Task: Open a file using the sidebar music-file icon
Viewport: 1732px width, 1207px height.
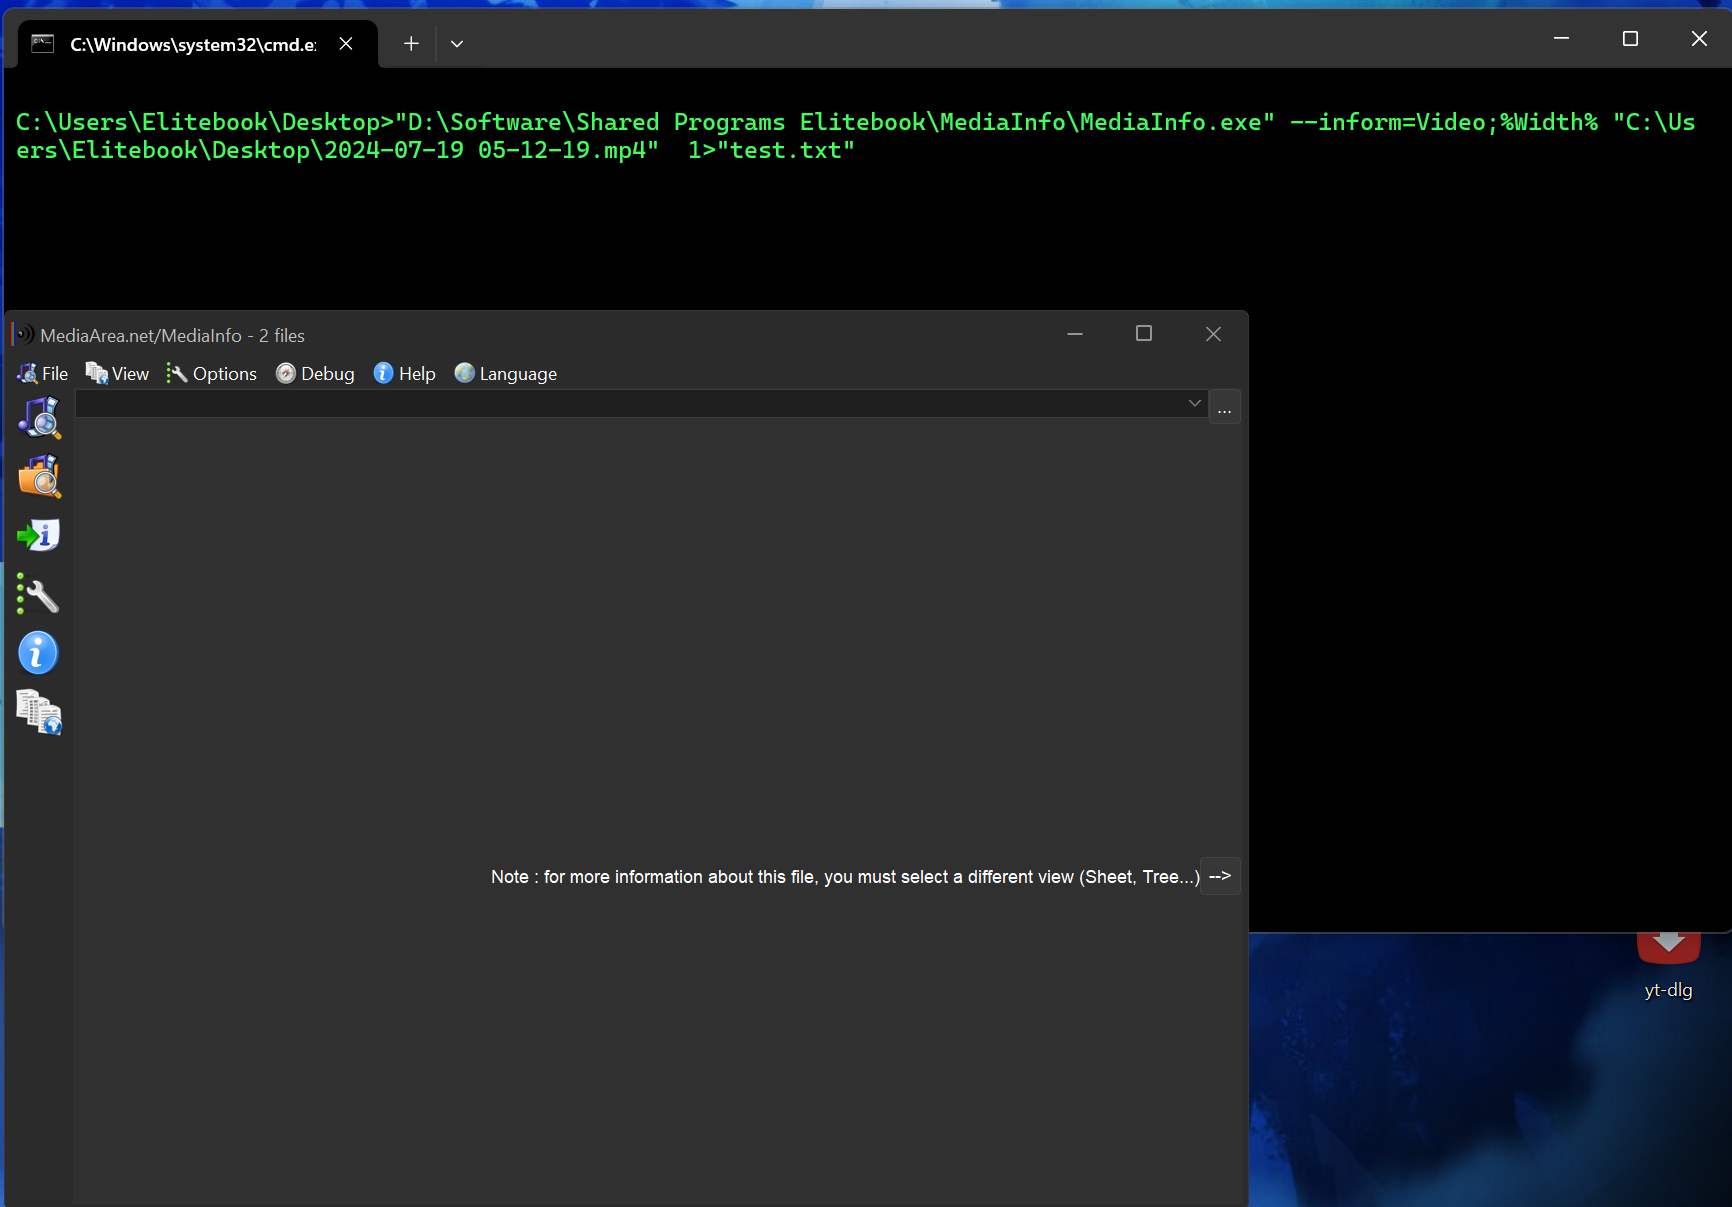Action: (39, 418)
